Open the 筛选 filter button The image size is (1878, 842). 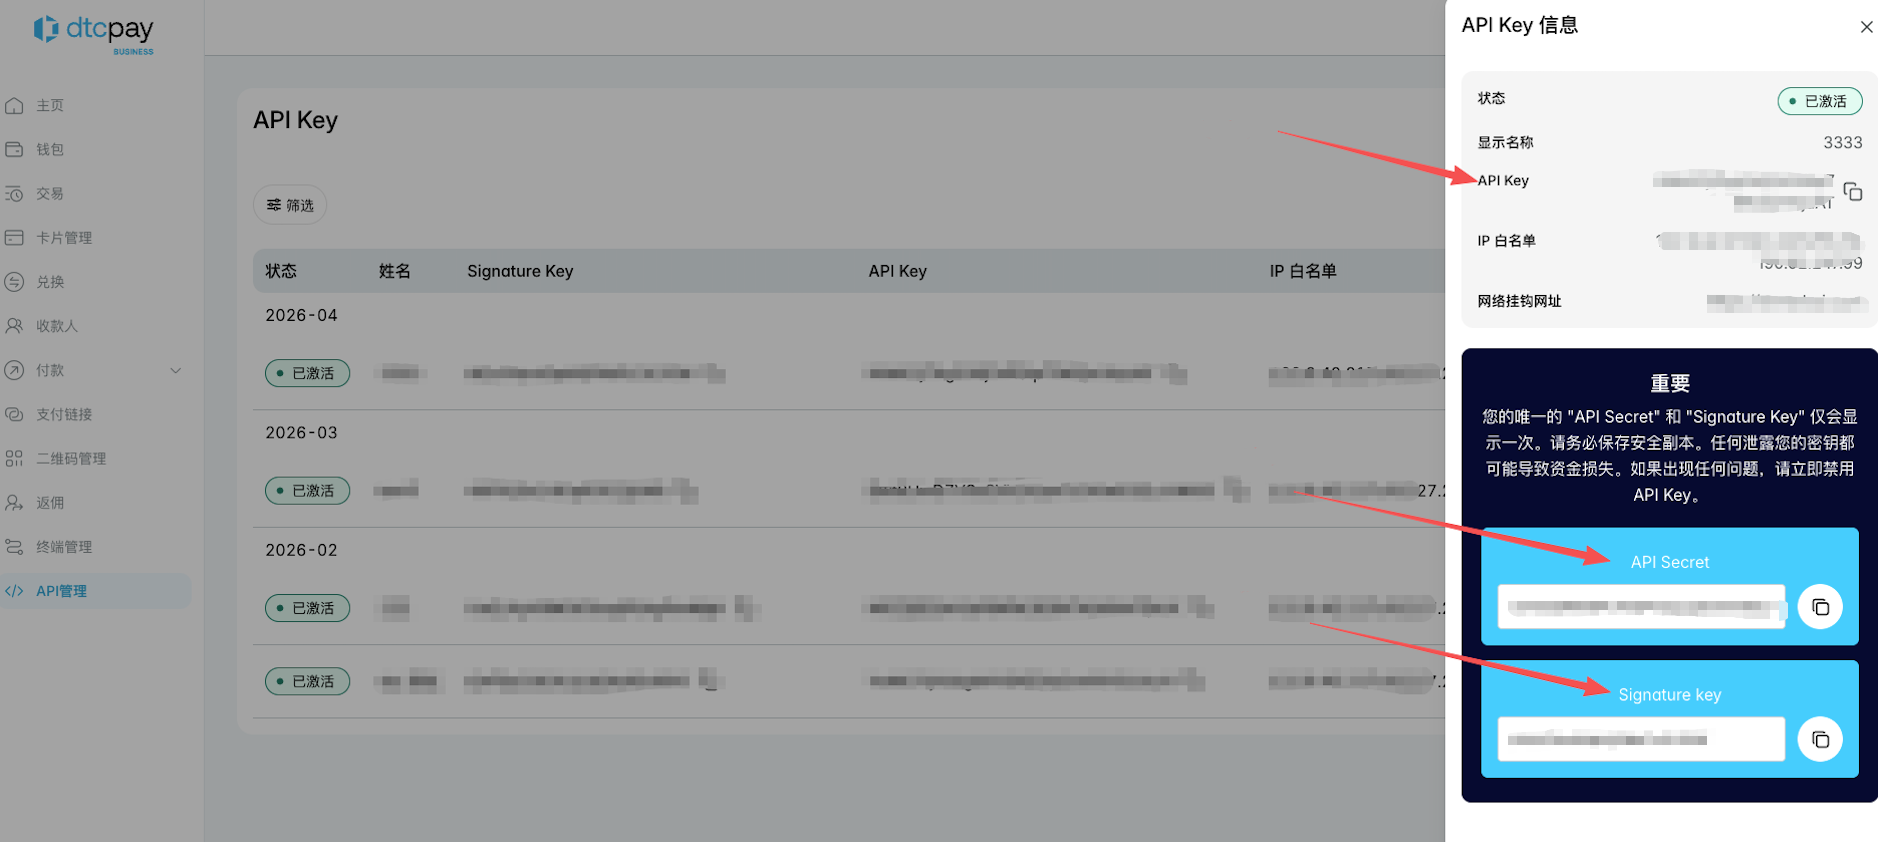[290, 205]
